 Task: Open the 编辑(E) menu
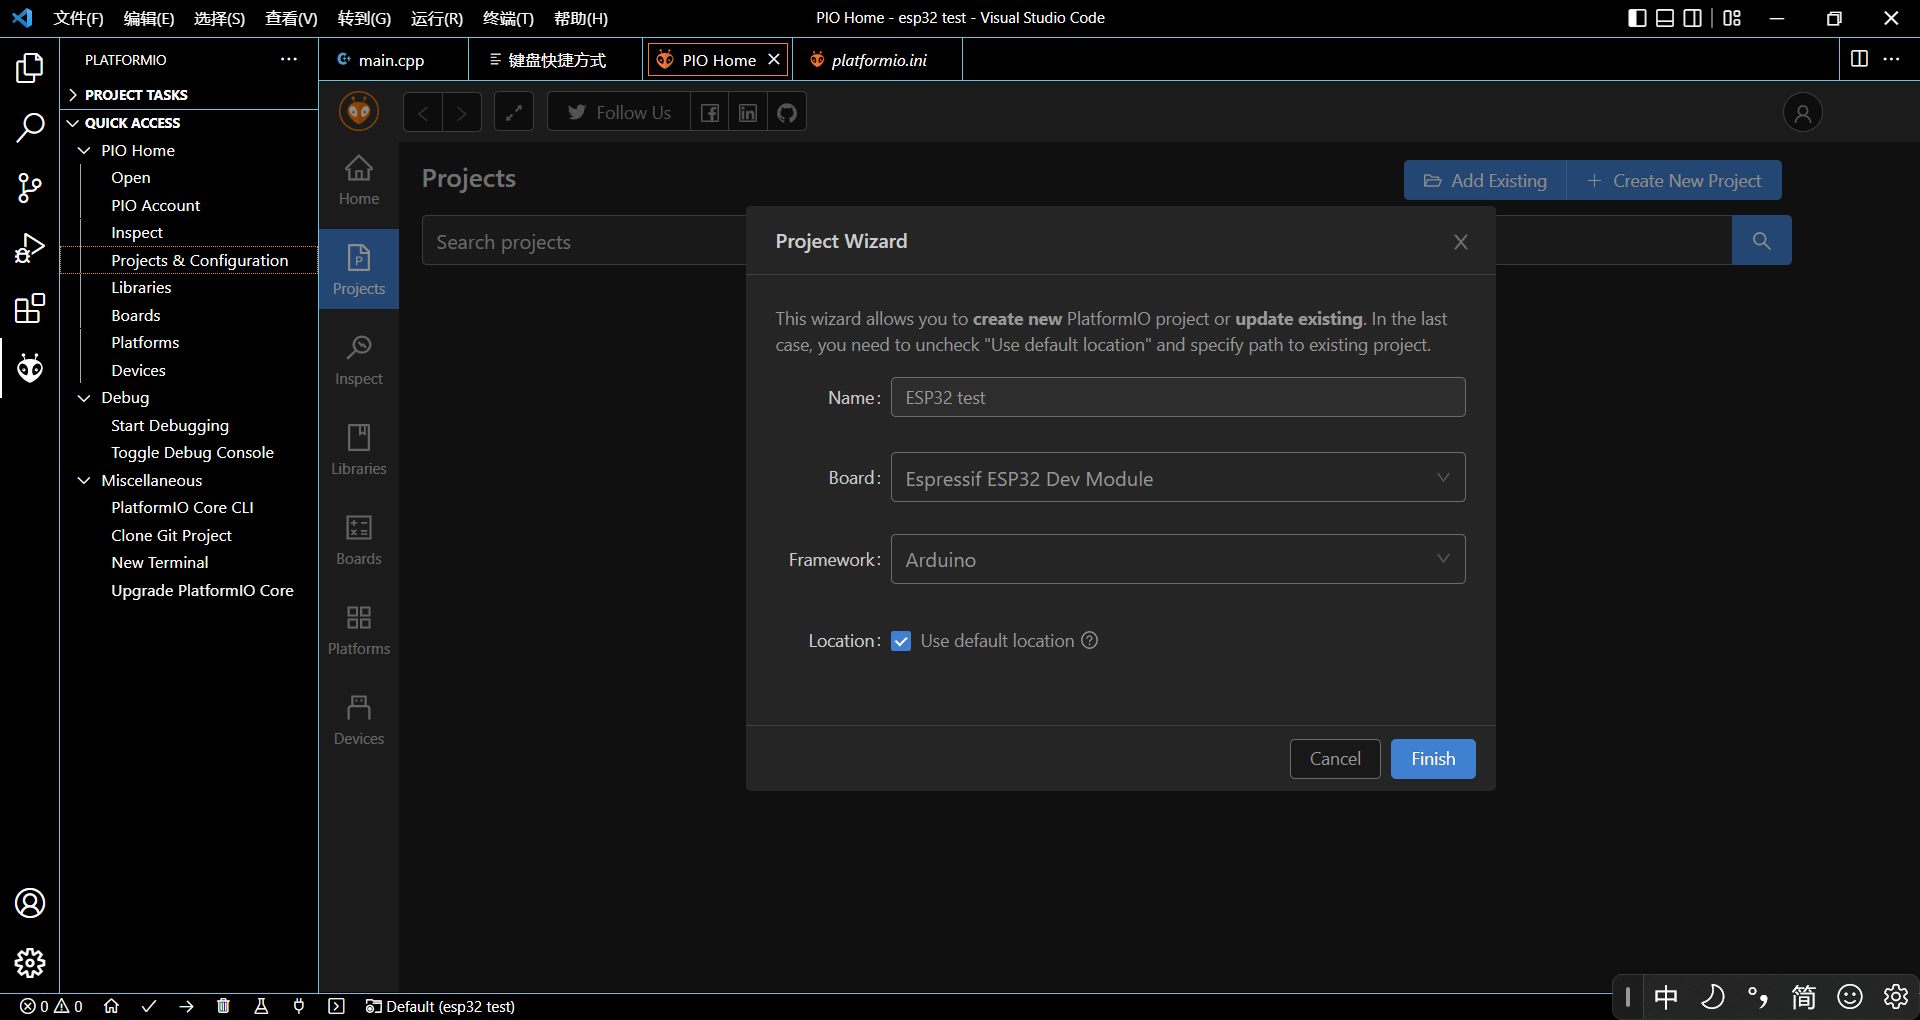(x=149, y=18)
